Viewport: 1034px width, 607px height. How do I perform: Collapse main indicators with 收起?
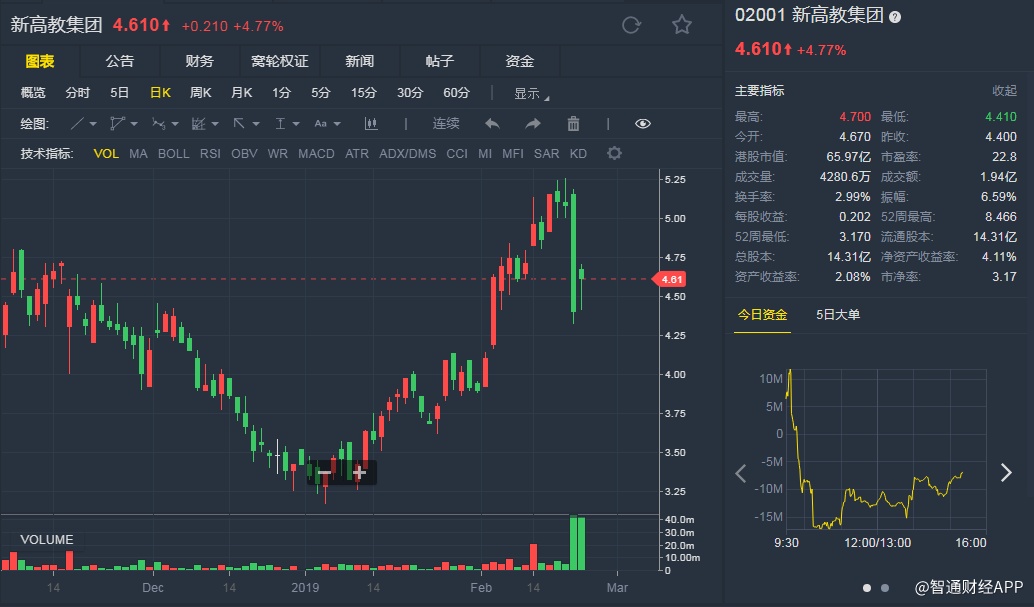pyautogui.click(x=1004, y=91)
